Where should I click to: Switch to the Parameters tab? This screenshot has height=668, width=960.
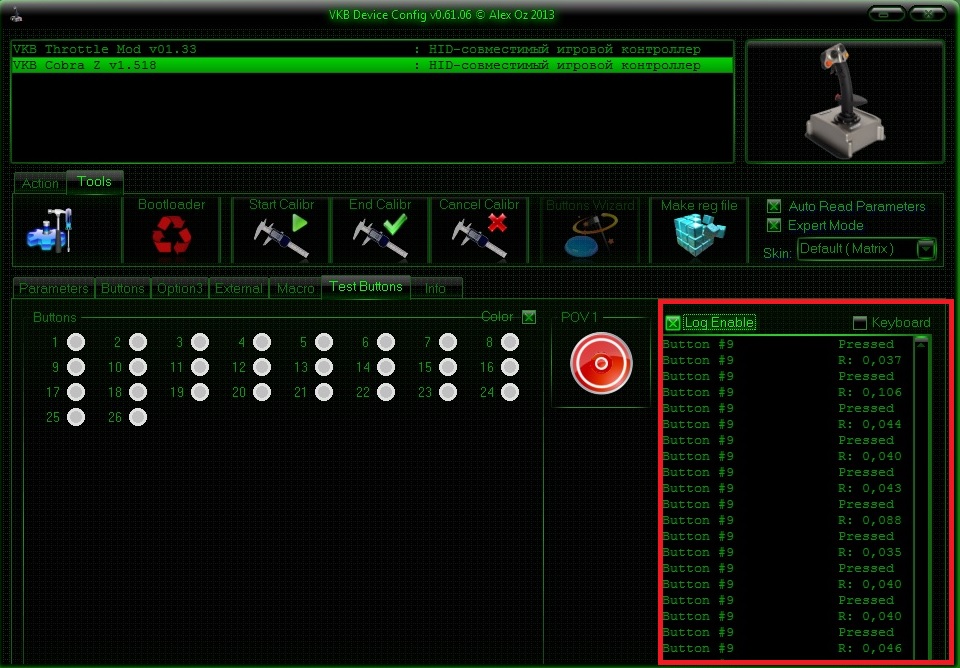[53, 288]
